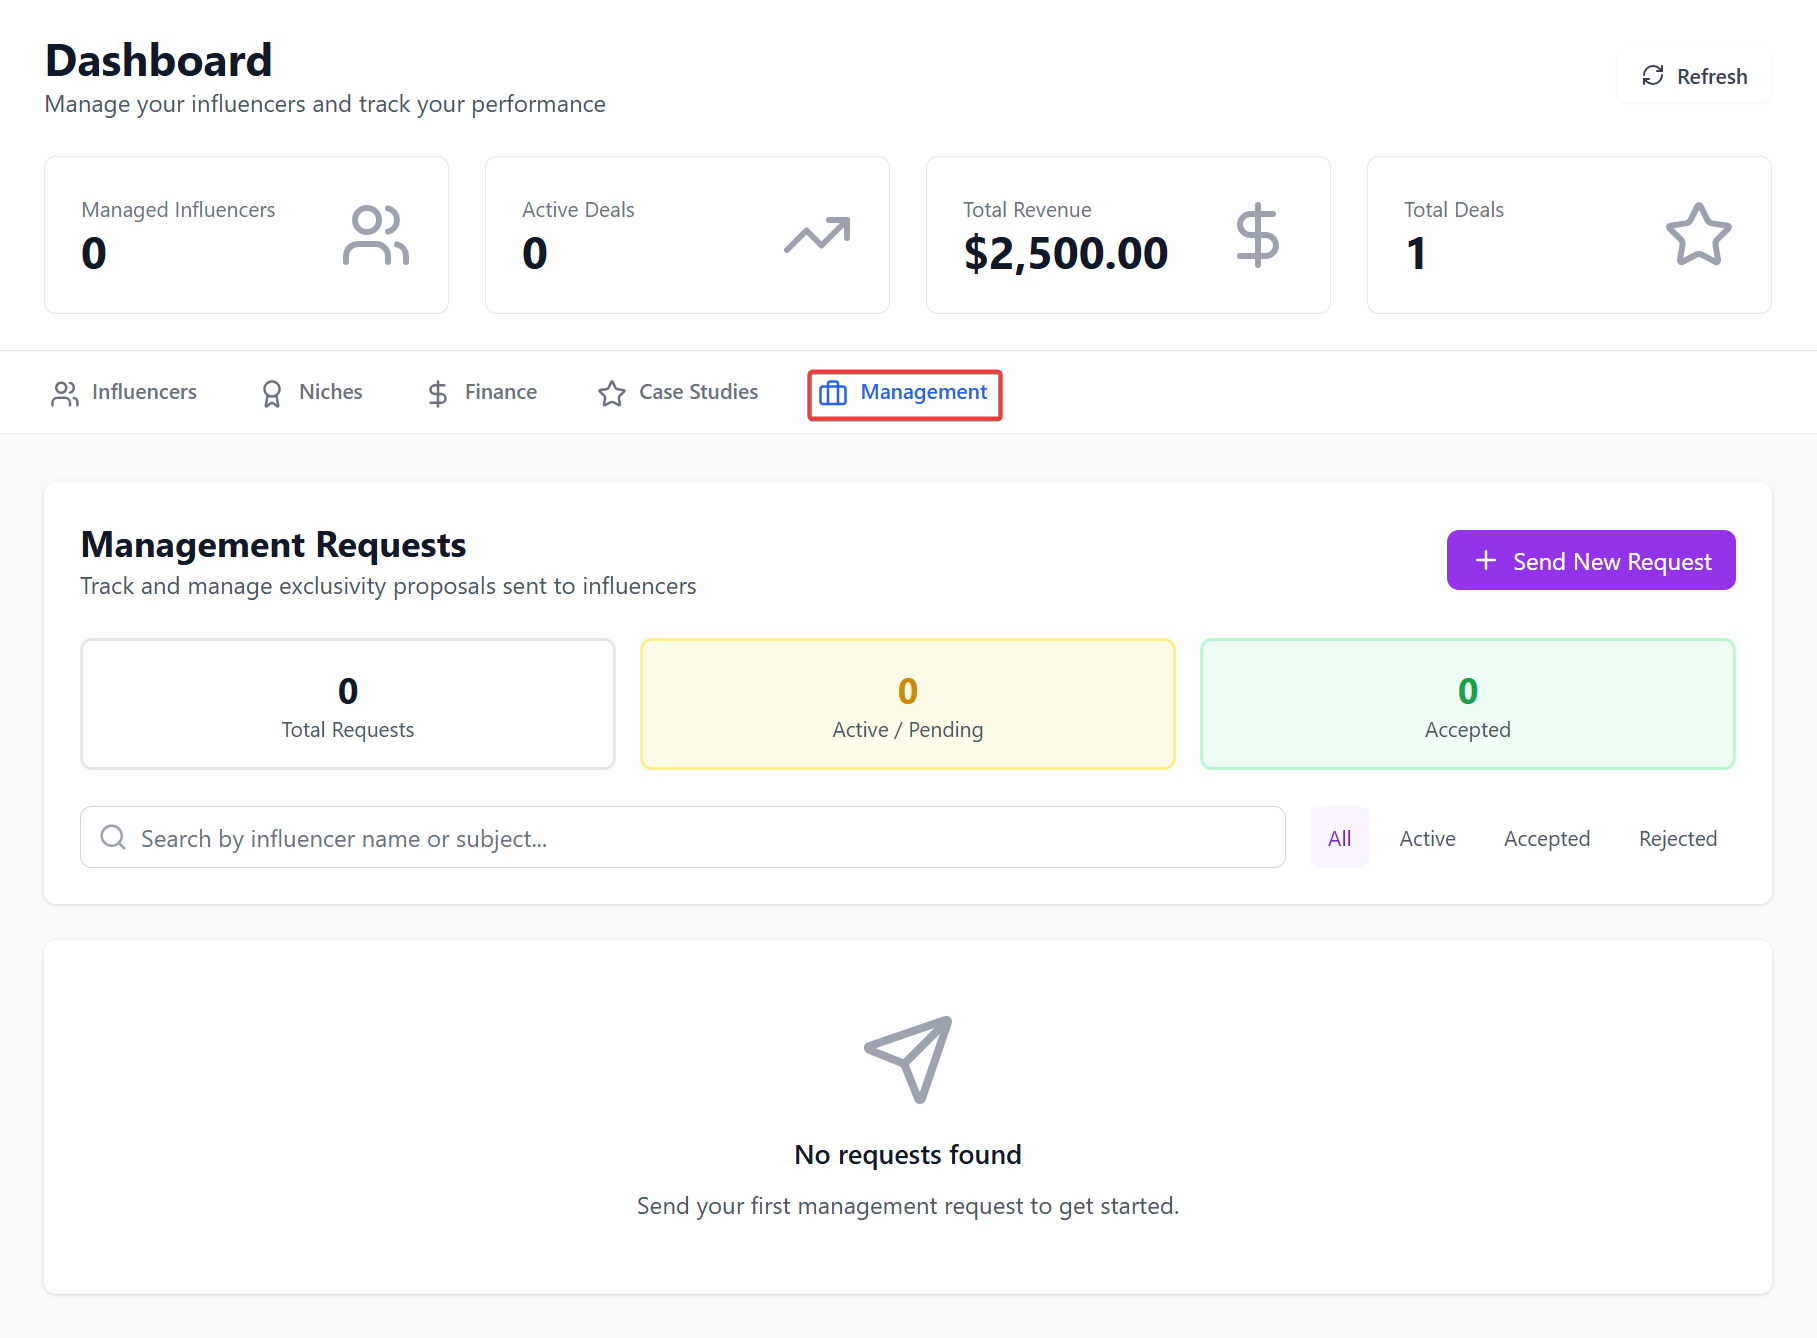Click the Refresh button

pos(1694,77)
